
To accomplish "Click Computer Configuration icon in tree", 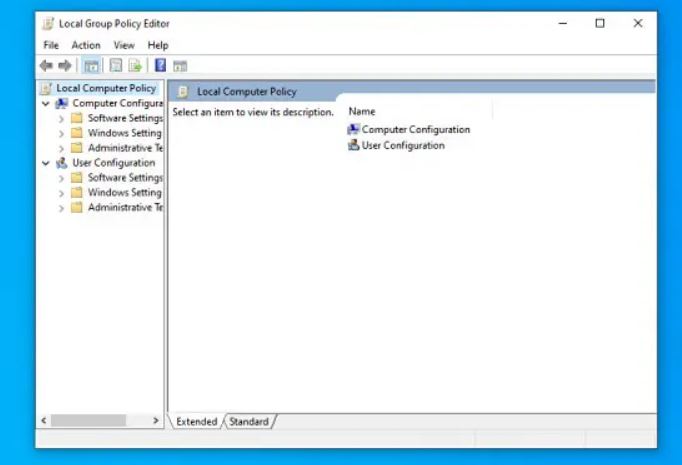I will coord(62,104).
